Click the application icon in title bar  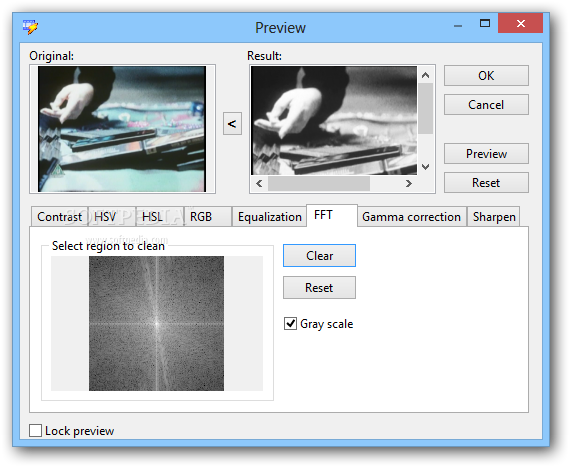30,27
